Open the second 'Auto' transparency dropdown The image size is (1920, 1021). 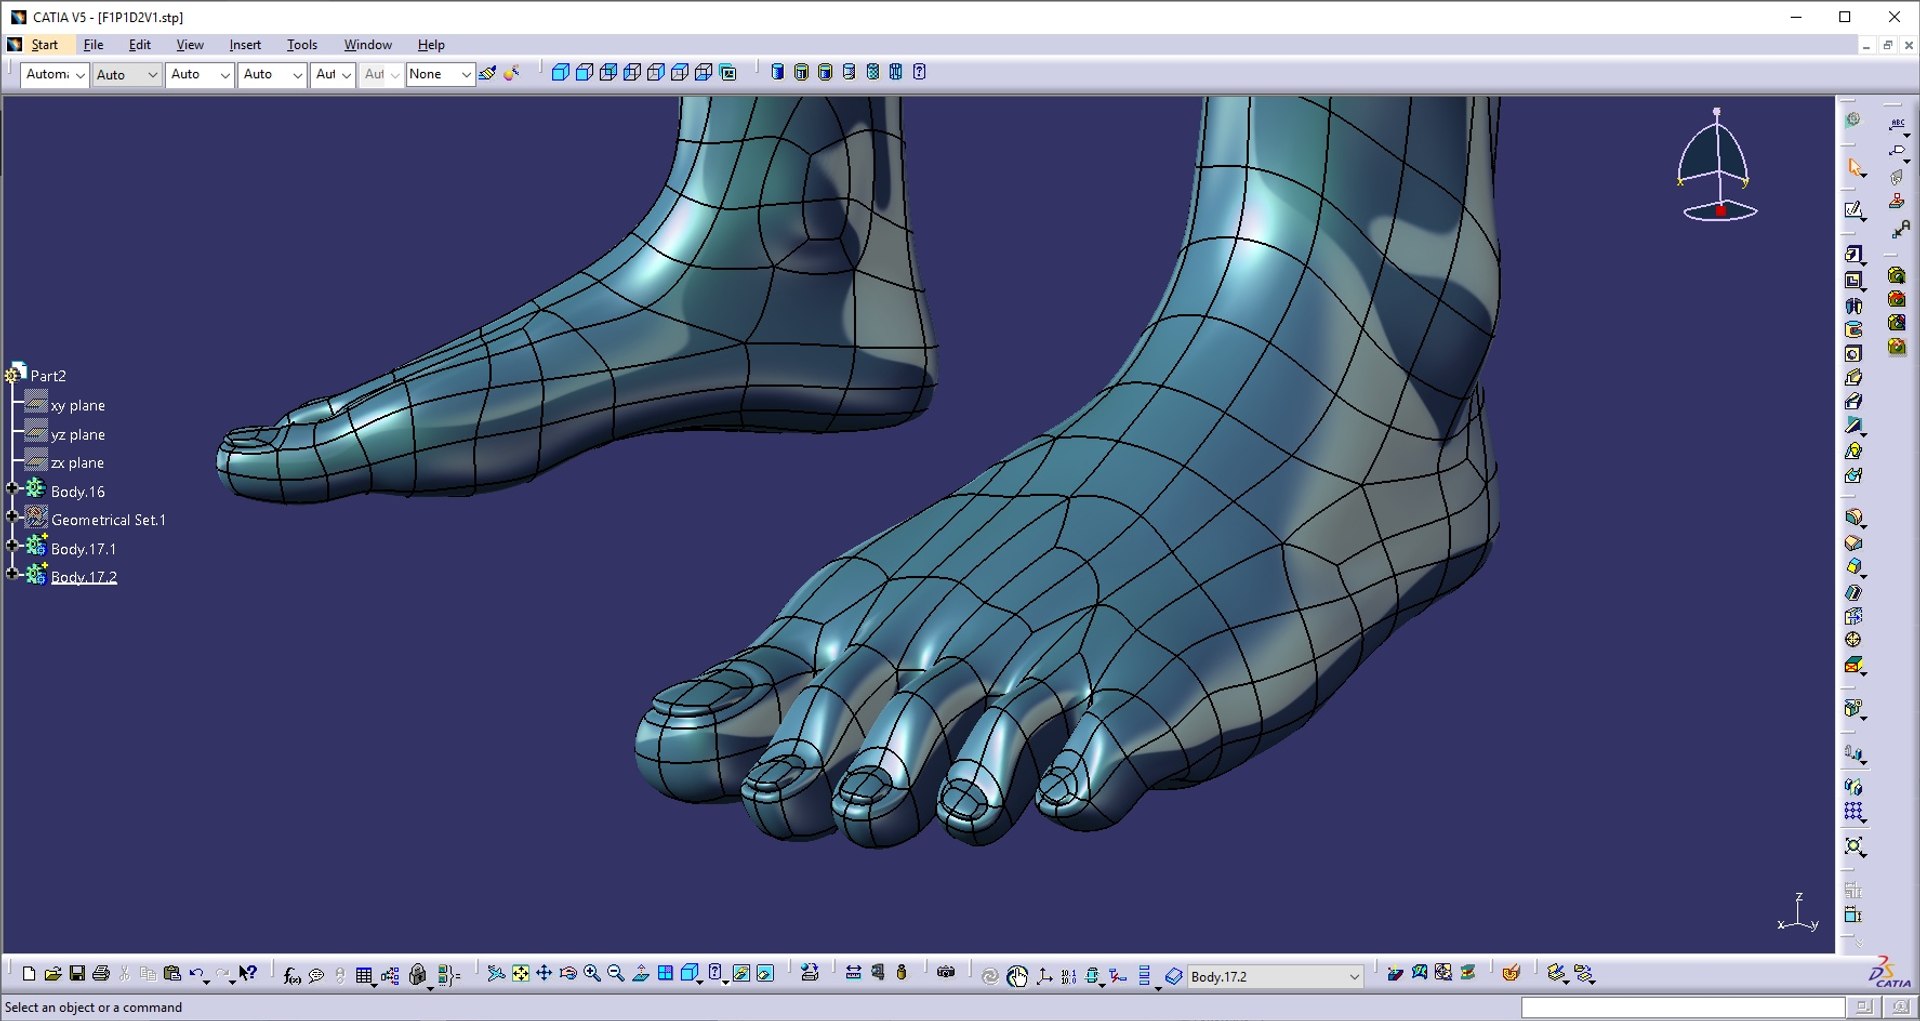click(x=127, y=74)
